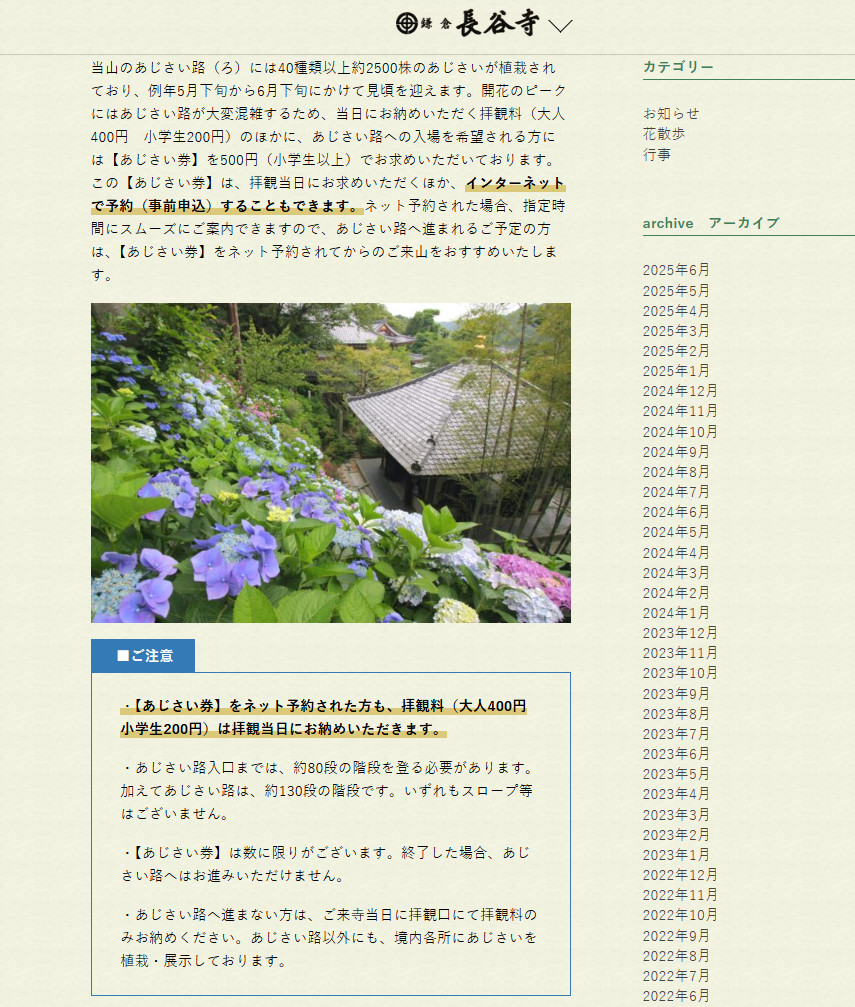Open archive 2024年1月
Image resolution: width=855 pixels, height=1007 pixels.
point(676,613)
